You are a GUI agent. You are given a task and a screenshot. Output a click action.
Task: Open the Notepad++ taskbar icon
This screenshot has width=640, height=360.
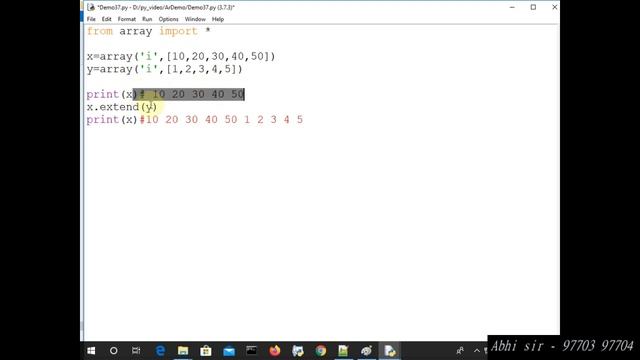tap(343, 351)
